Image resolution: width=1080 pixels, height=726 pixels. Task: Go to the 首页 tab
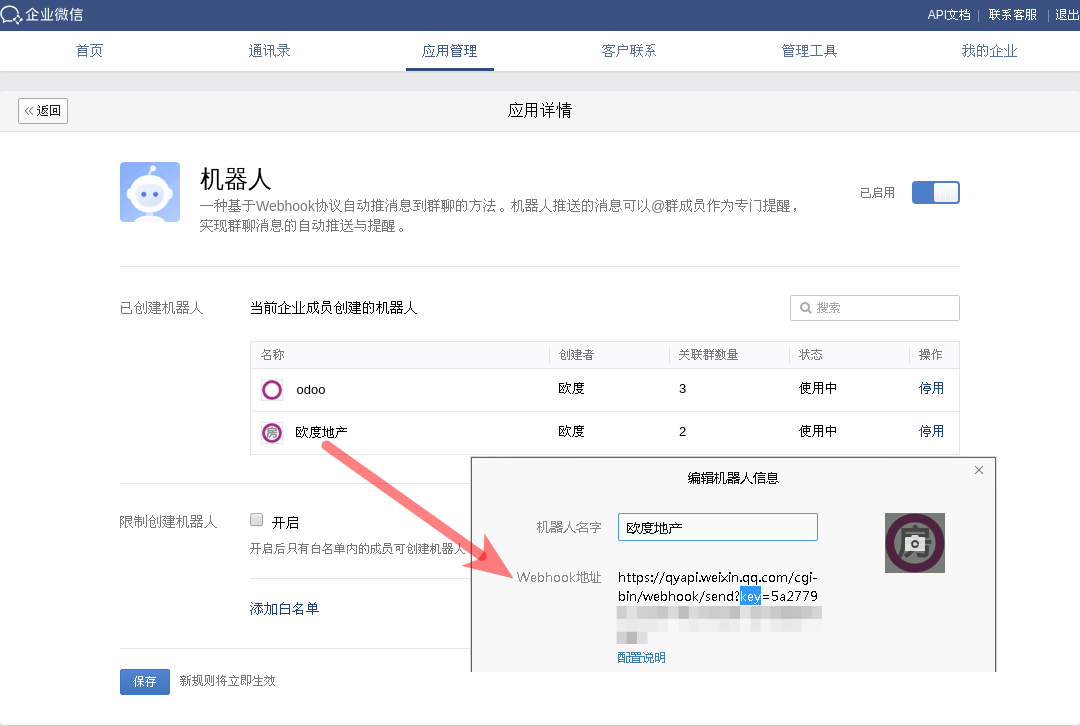pos(89,51)
